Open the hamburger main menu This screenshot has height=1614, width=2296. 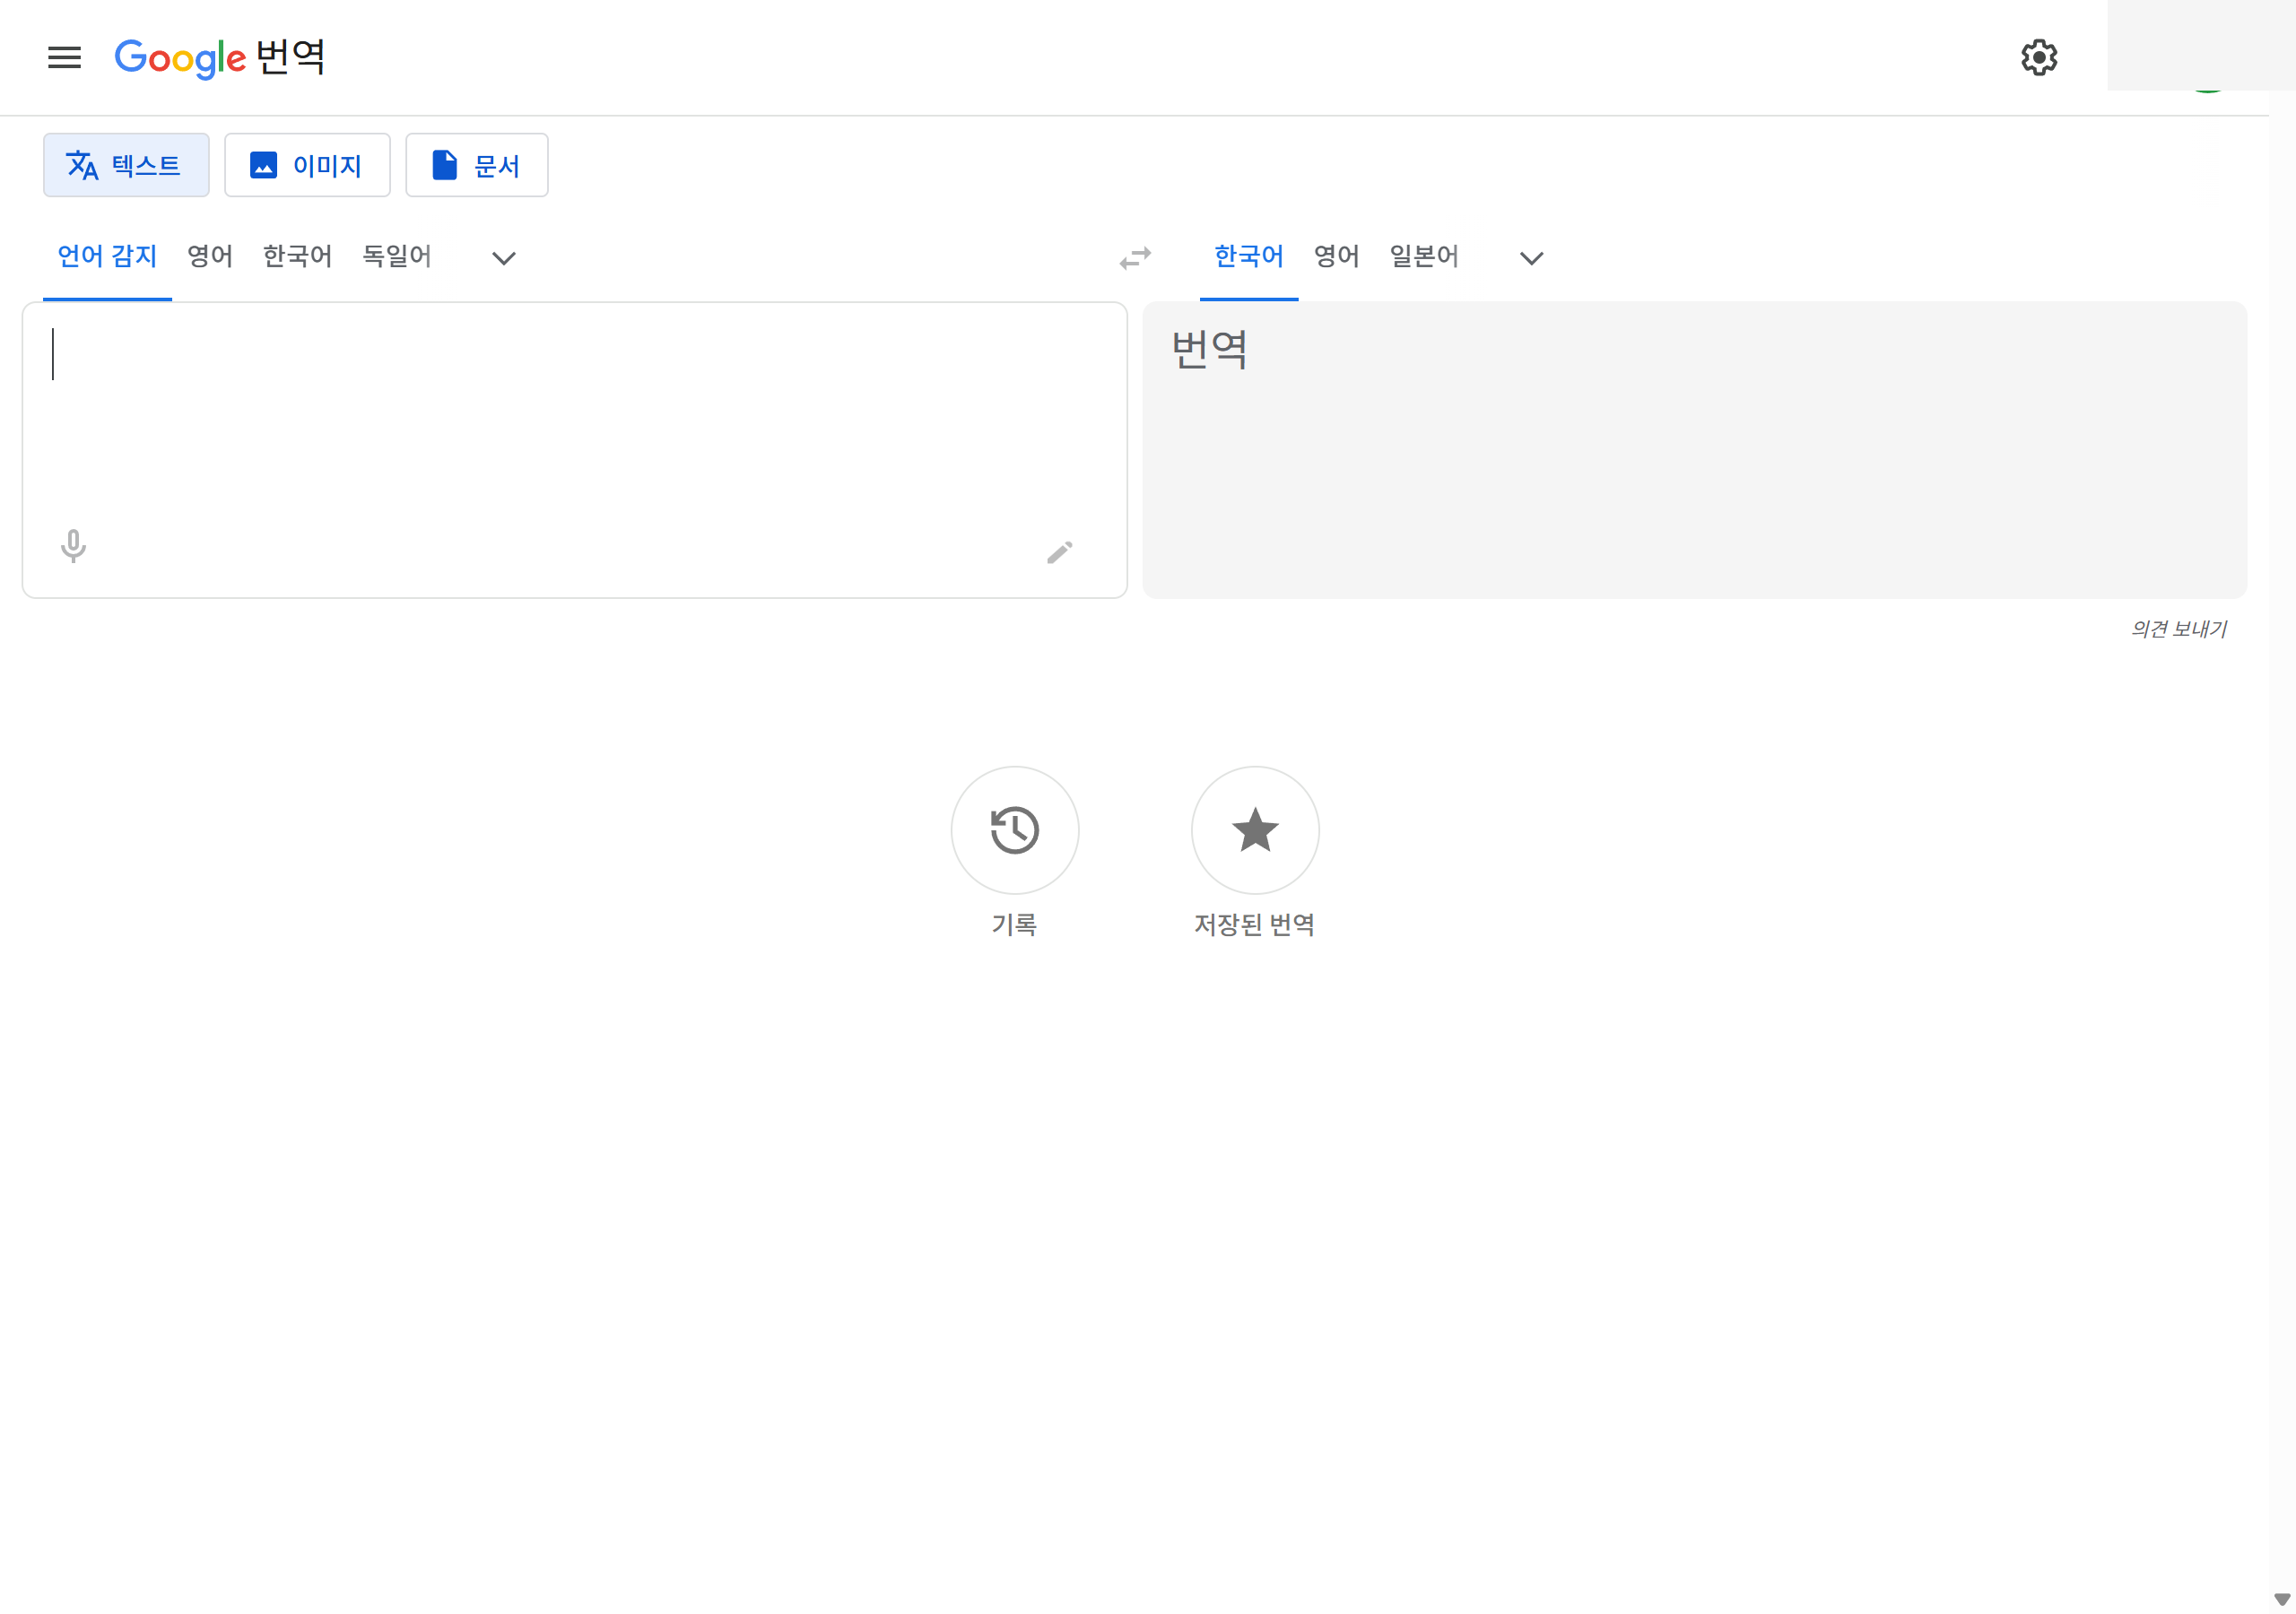[x=64, y=57]
